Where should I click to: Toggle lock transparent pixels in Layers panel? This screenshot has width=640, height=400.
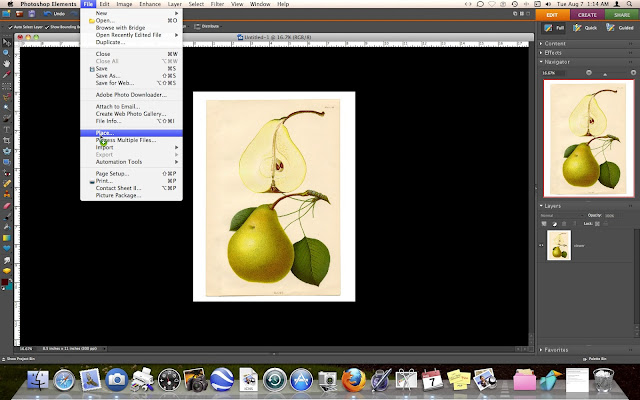[x=597, y=224]
